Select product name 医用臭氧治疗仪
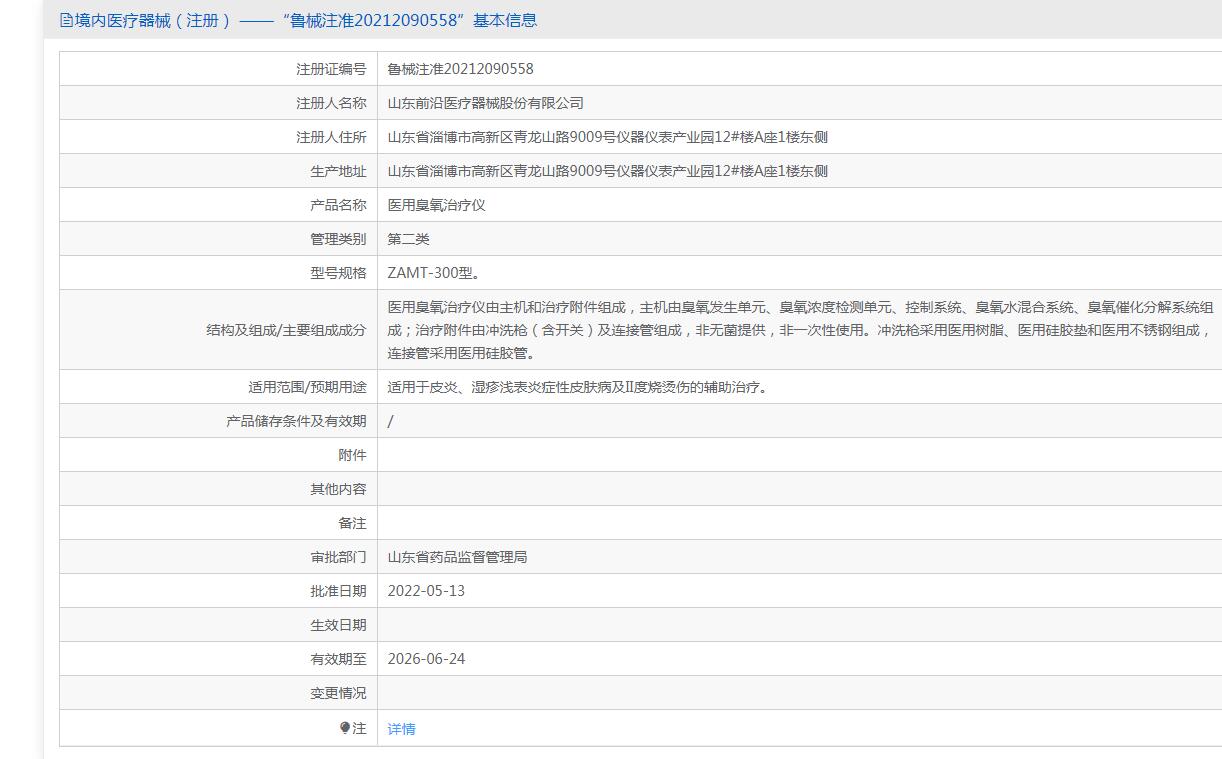Image resolution: width=1222 pixels, height=759 pixels. pyautogui.click(x=436, y=205)
